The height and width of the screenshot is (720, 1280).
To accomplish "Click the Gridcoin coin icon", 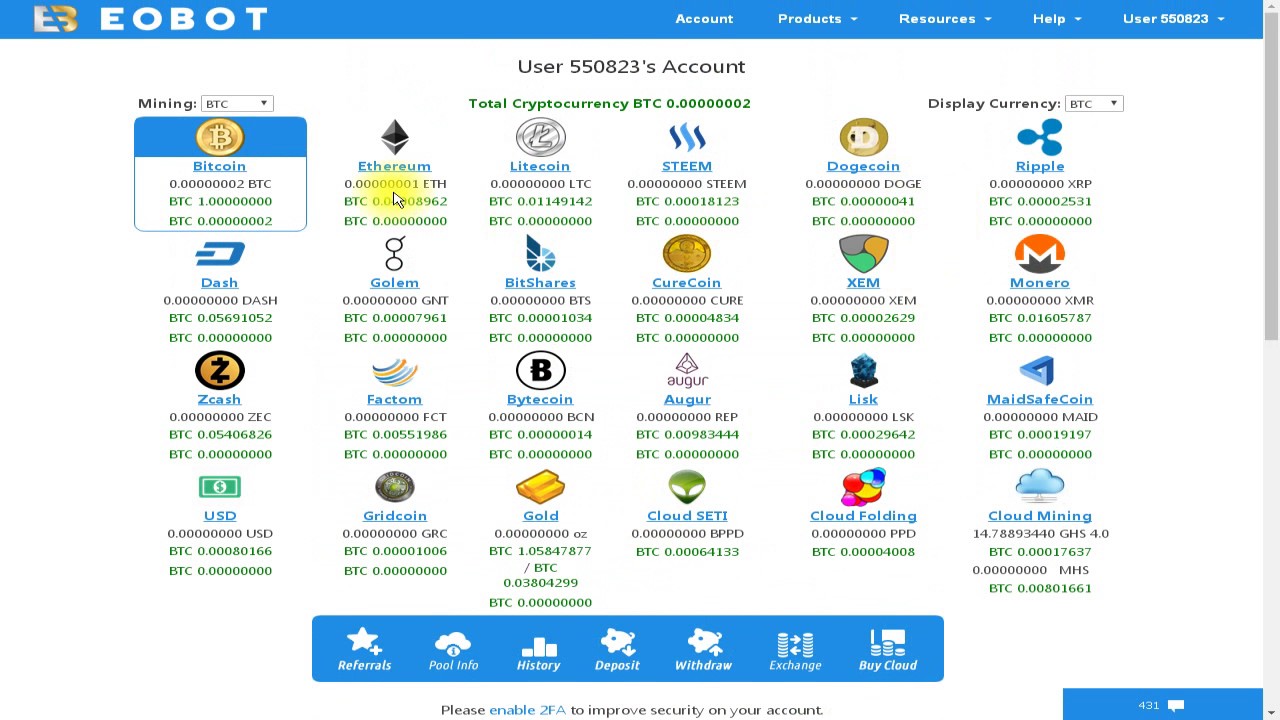I will pos(394,487).
